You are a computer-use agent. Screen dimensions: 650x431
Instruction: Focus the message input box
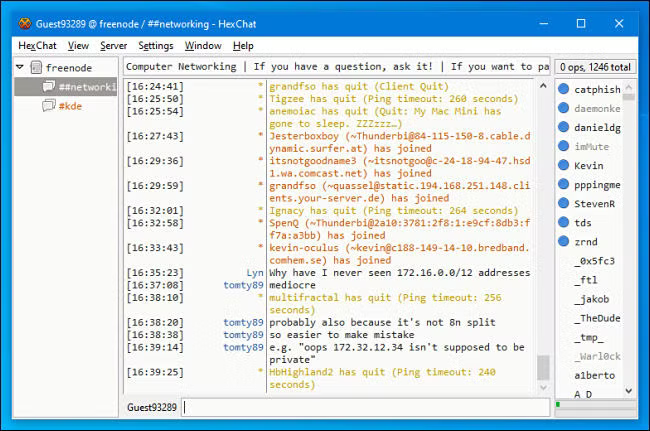(x=366, y=407)
